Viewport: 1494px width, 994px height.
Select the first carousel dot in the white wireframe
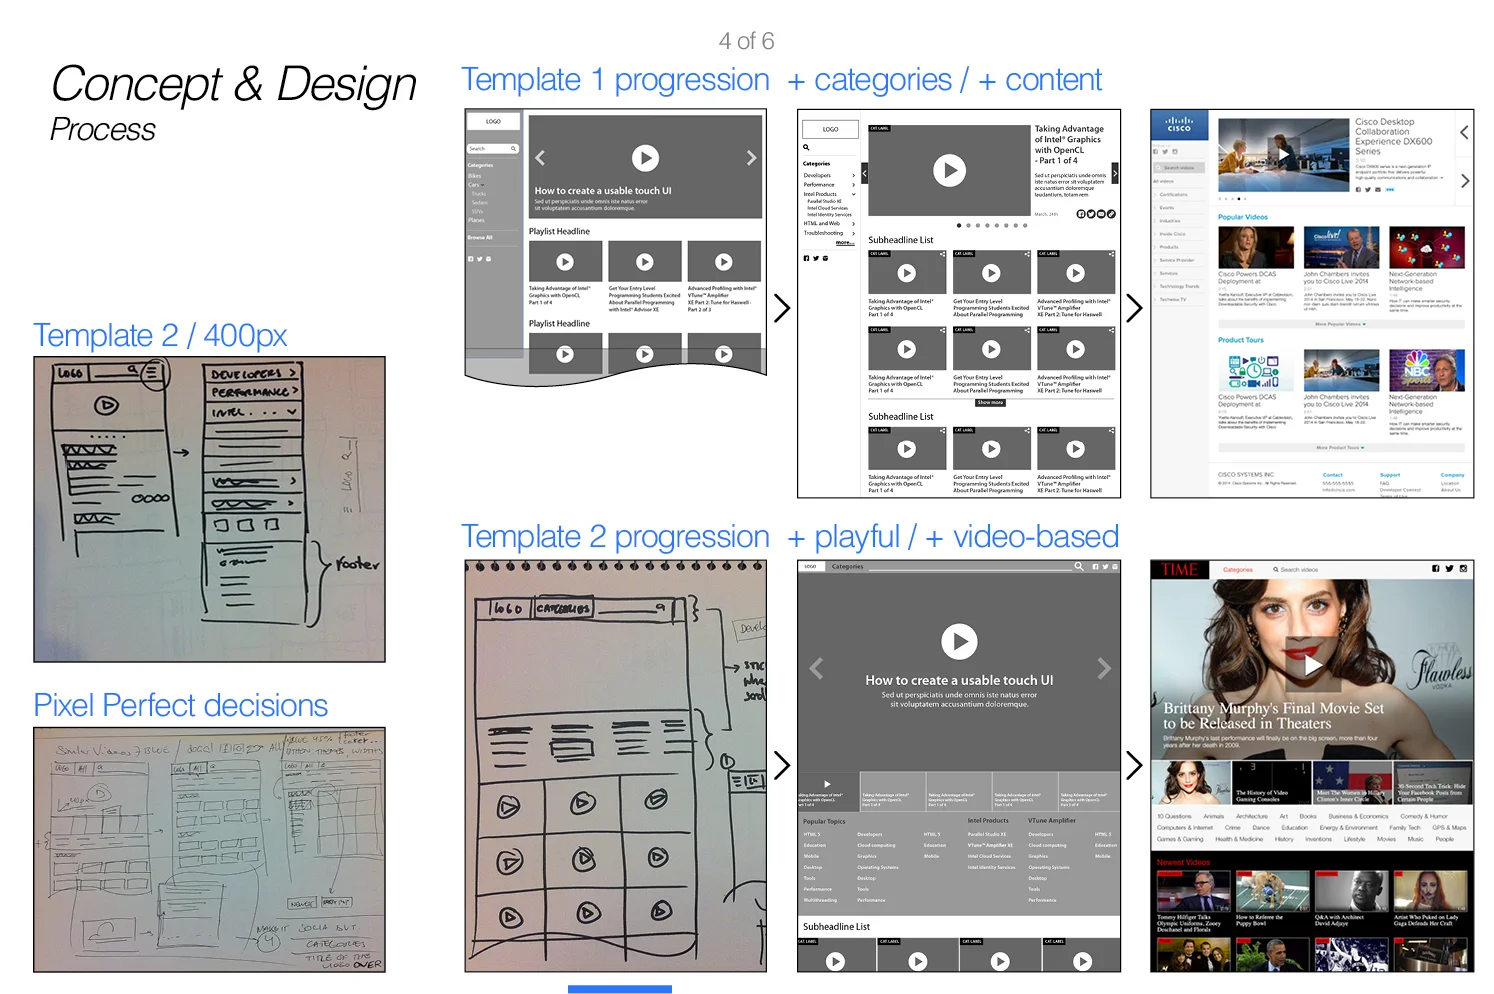(959, 225)
